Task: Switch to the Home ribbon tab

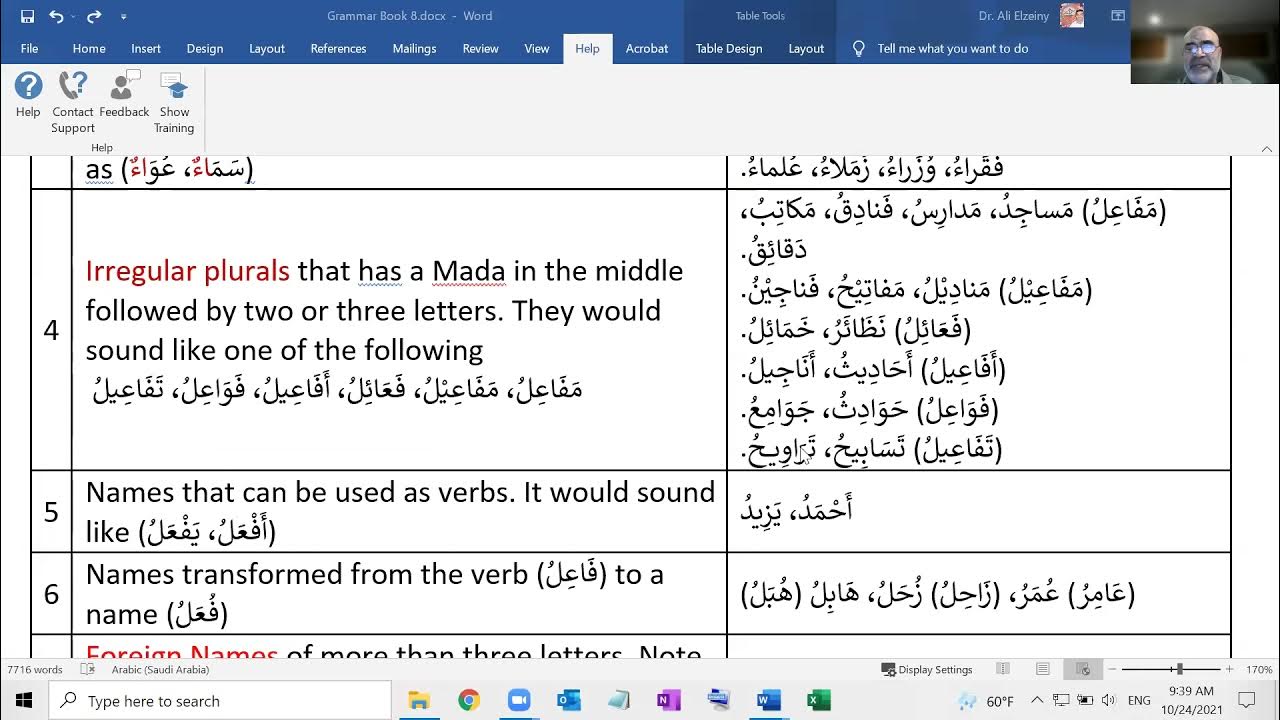Action: 89,48
